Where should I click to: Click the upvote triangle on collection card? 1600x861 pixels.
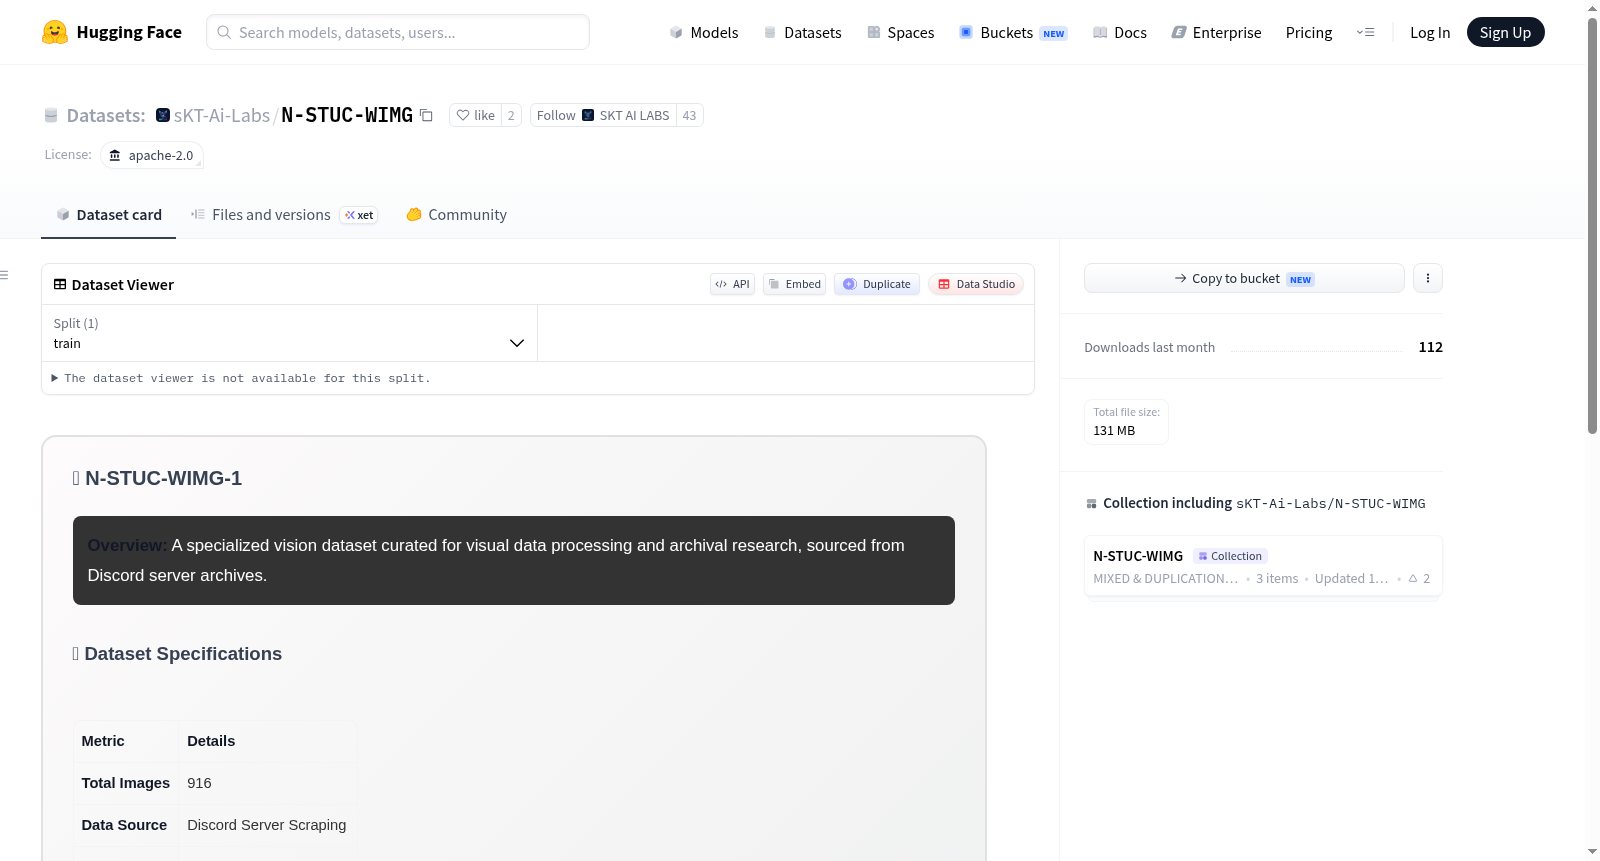[1413, 578]
